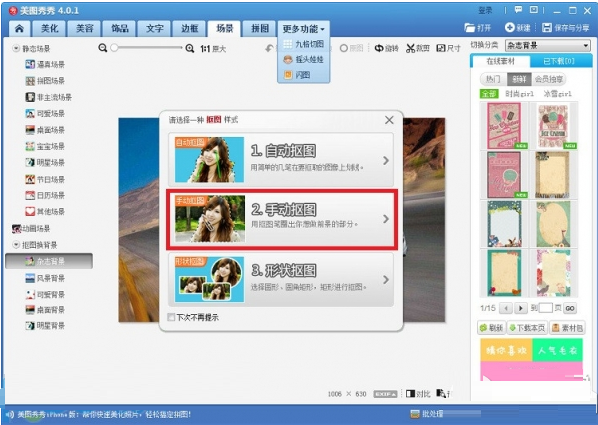Expand the 更多功能 dropdown menu

coord(304,29)
